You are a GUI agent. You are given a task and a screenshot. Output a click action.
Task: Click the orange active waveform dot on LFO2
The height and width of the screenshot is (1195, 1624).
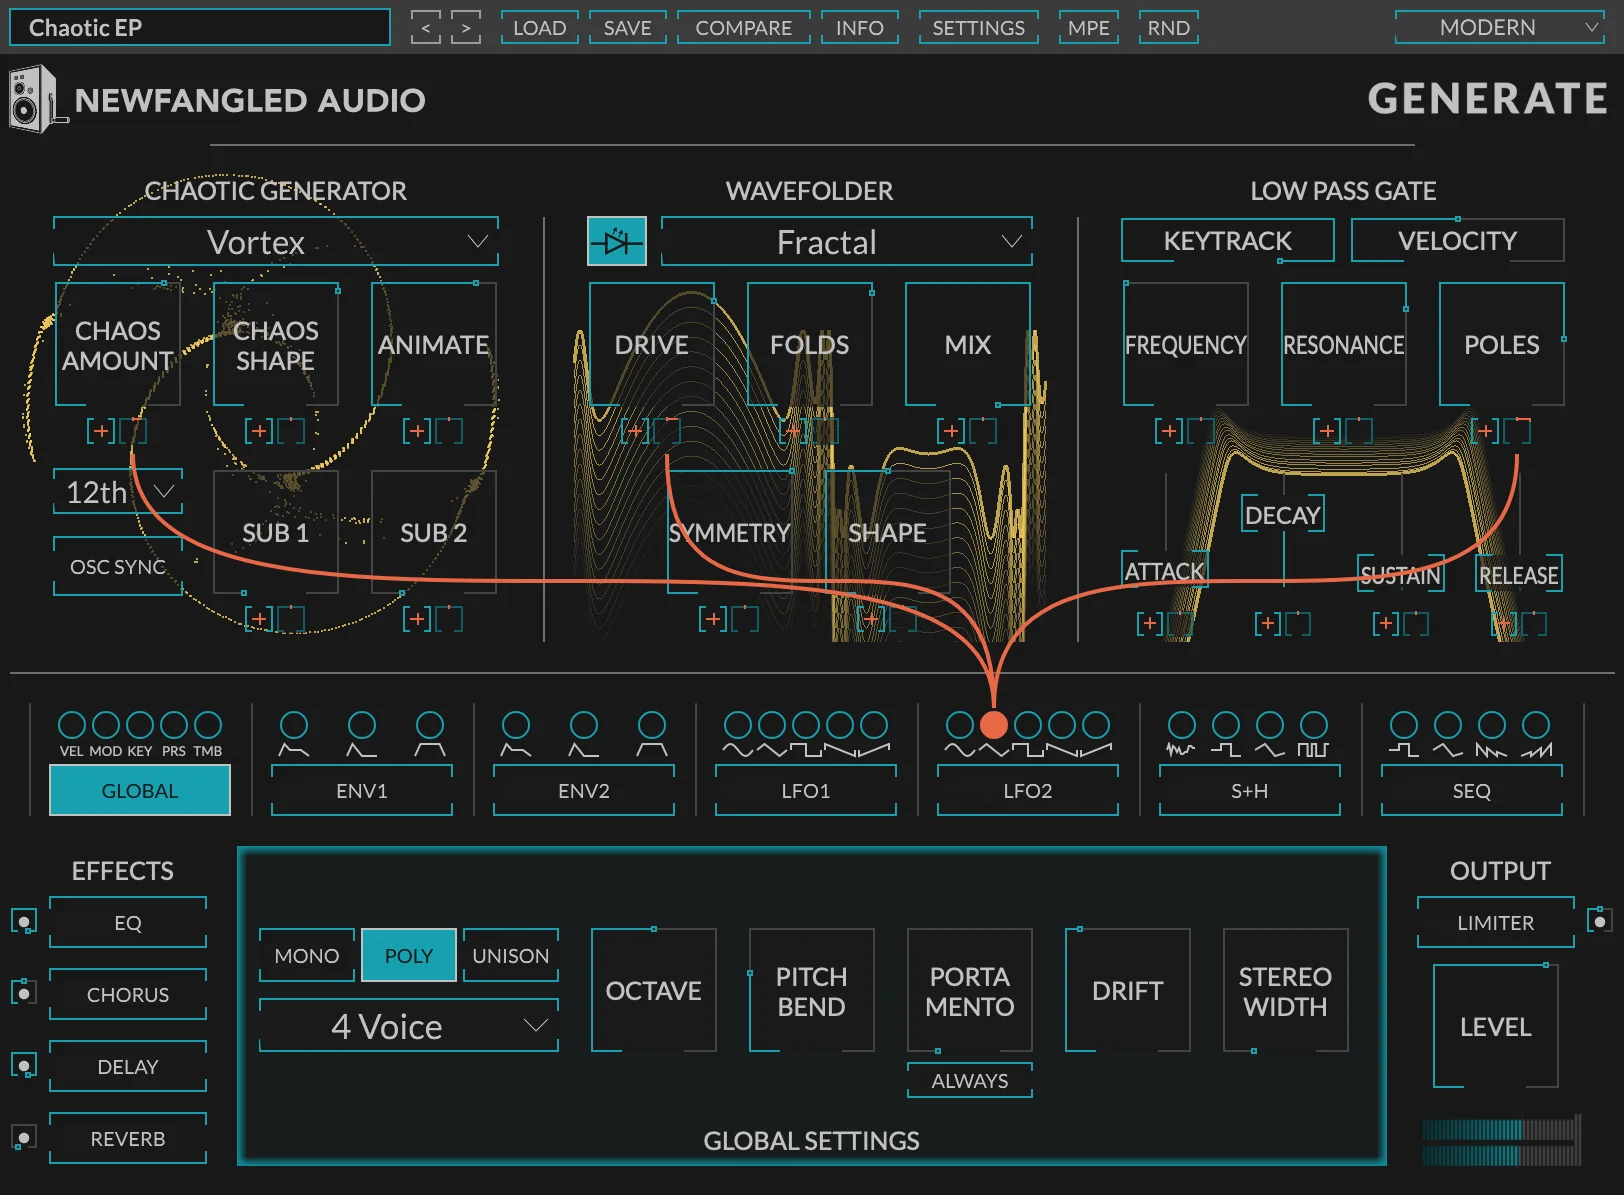[x=994, y=726]
